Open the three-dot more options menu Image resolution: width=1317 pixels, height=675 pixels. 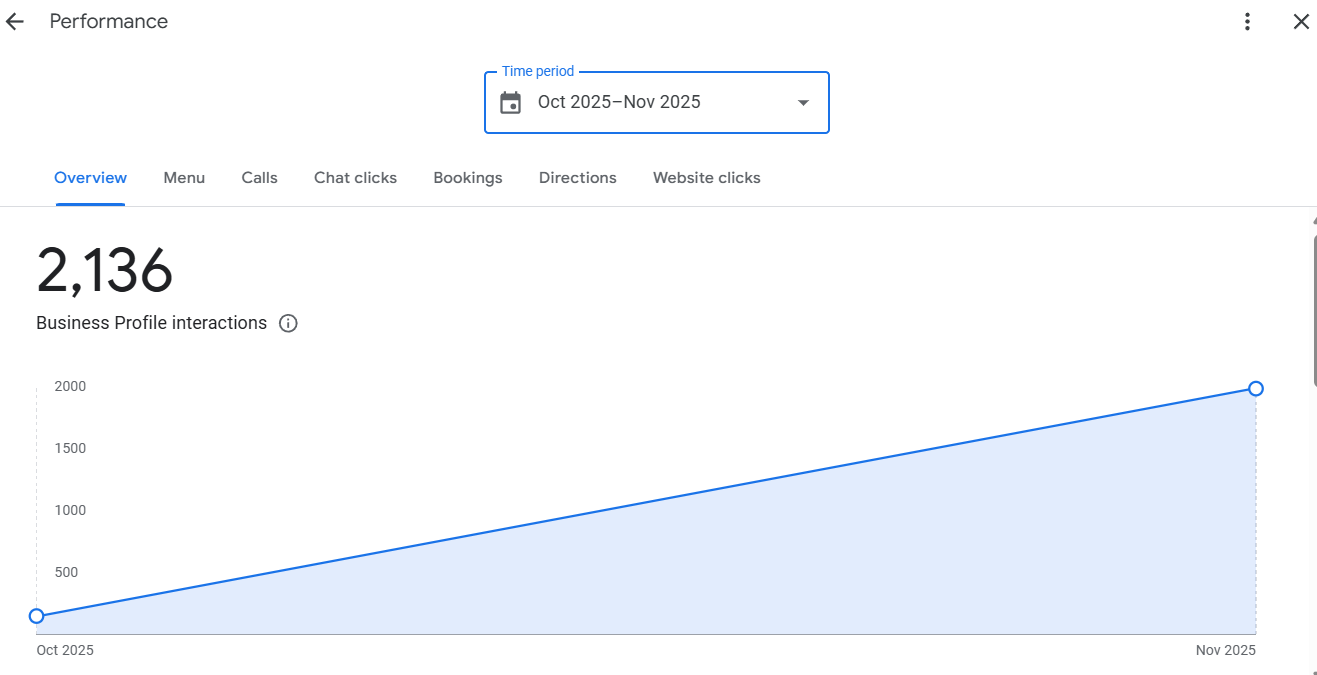pos(1247,22)
